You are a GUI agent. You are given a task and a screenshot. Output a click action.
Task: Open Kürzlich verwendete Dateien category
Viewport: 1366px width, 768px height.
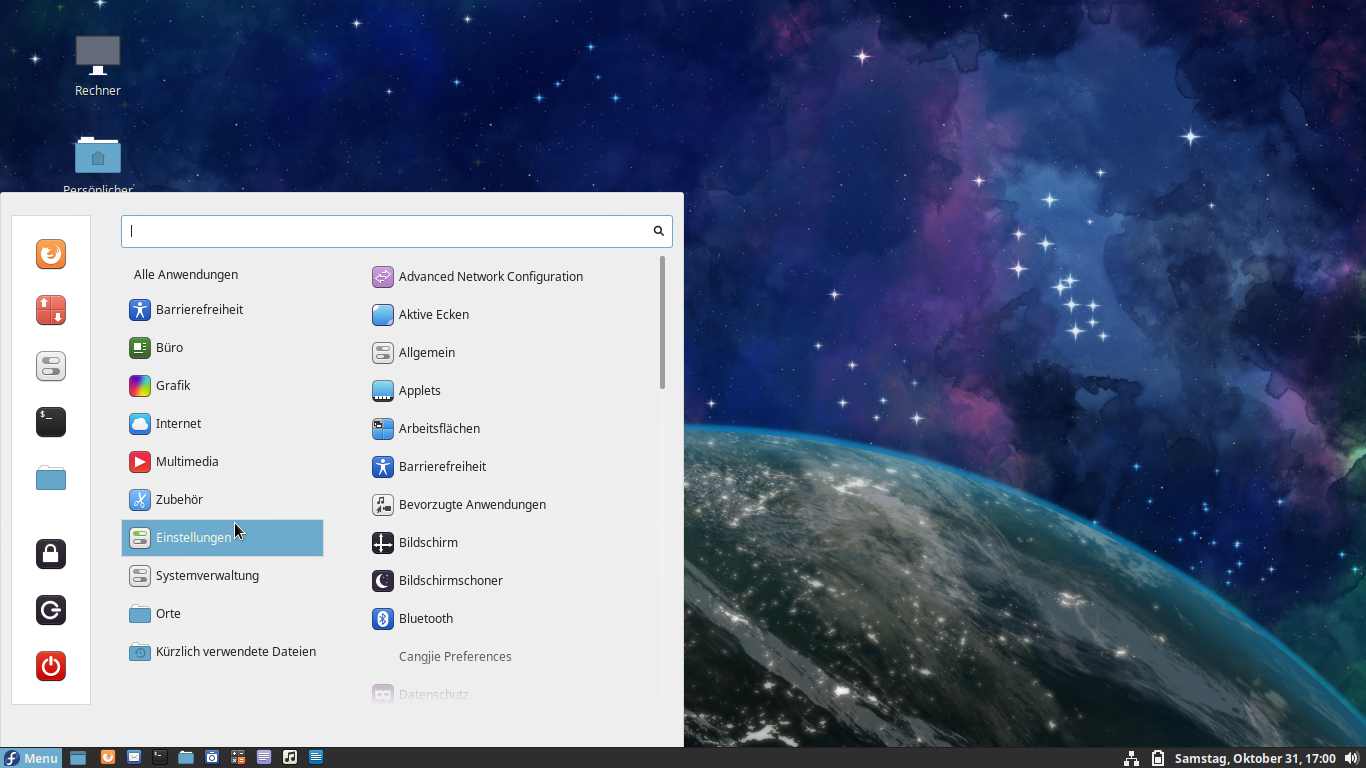tap(222, 652)
